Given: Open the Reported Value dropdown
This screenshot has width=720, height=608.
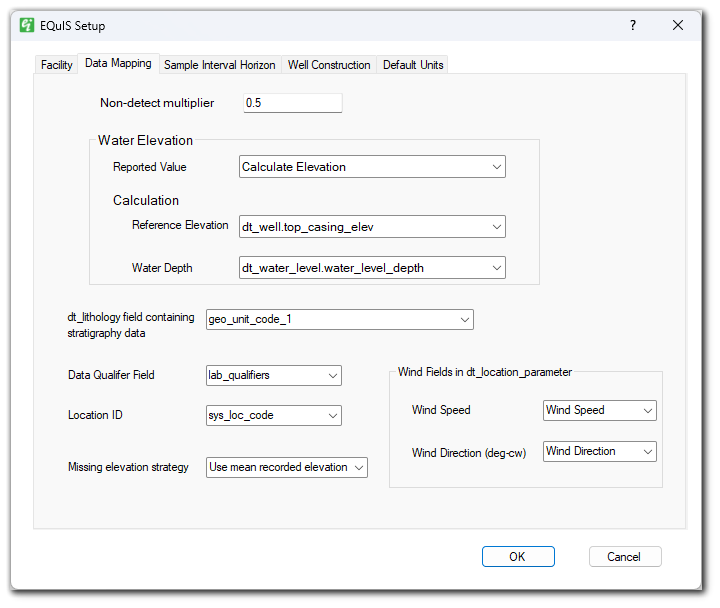Looking at the screenshot, I should tap(372, 167).
